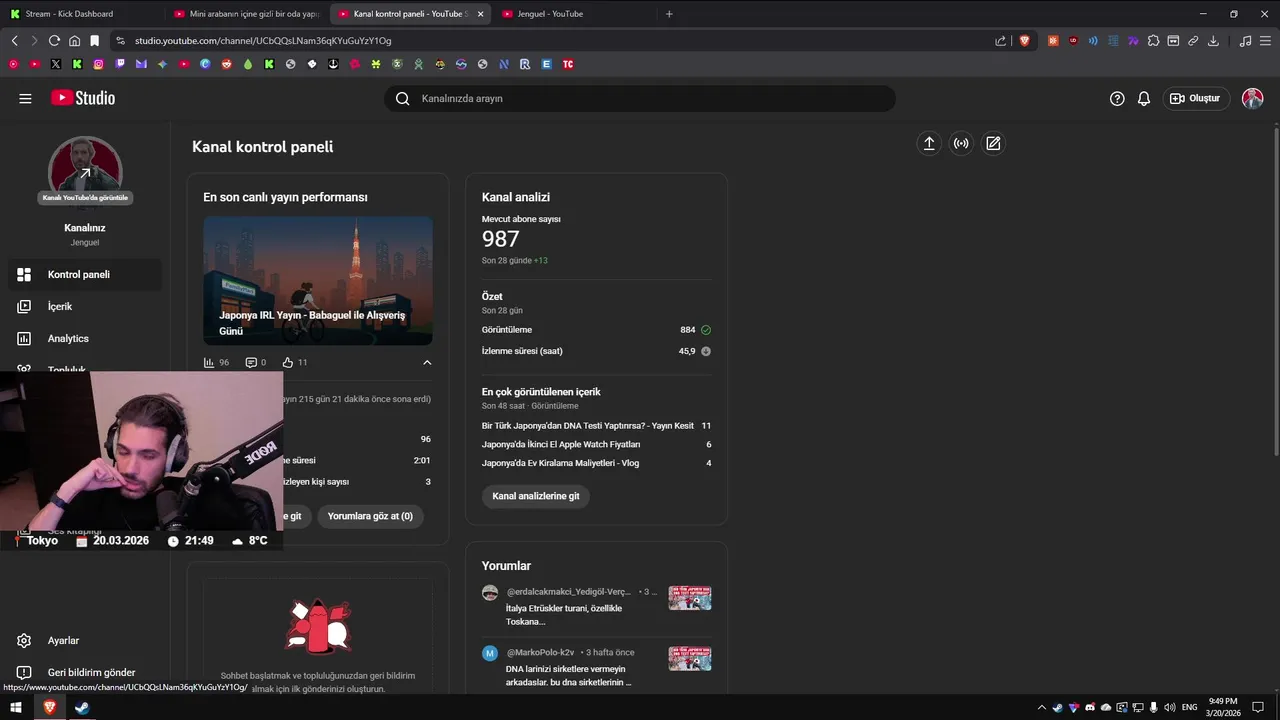Switch to Stream - Kick Dashboard tab
This screenshot has height=720, width=1280.
80,14
